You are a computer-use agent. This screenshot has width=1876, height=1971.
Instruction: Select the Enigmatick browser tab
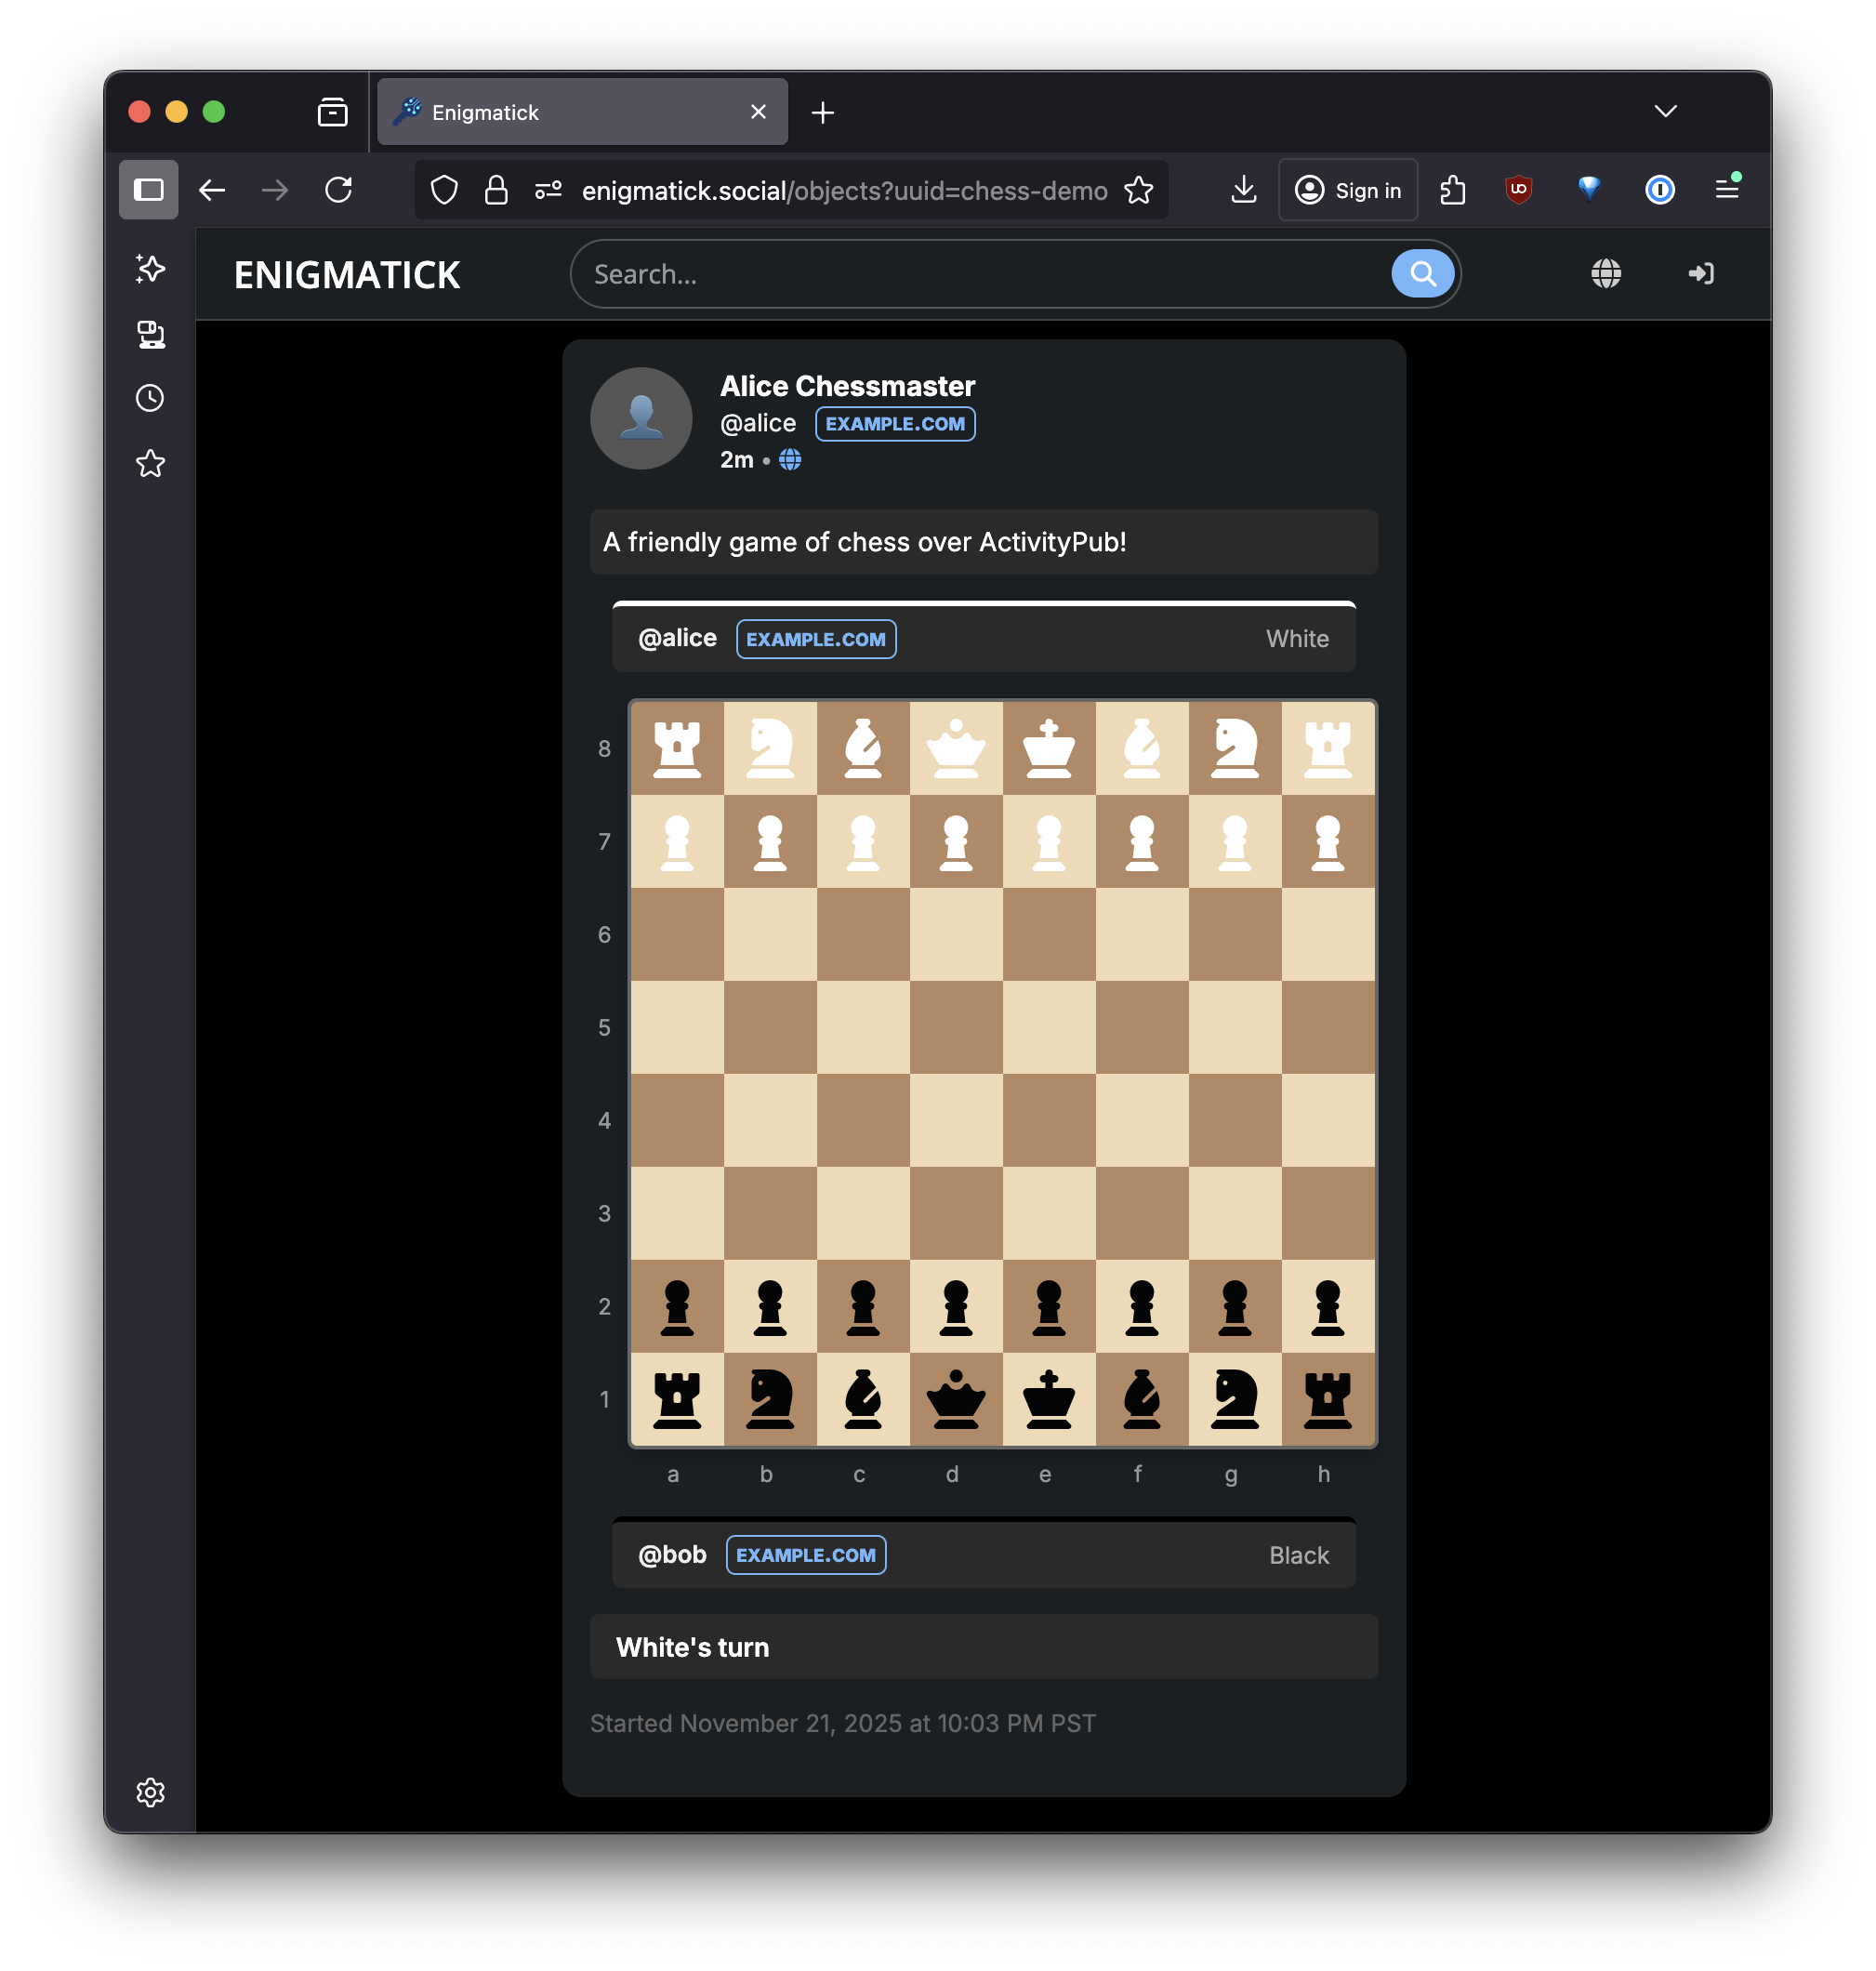570,112
